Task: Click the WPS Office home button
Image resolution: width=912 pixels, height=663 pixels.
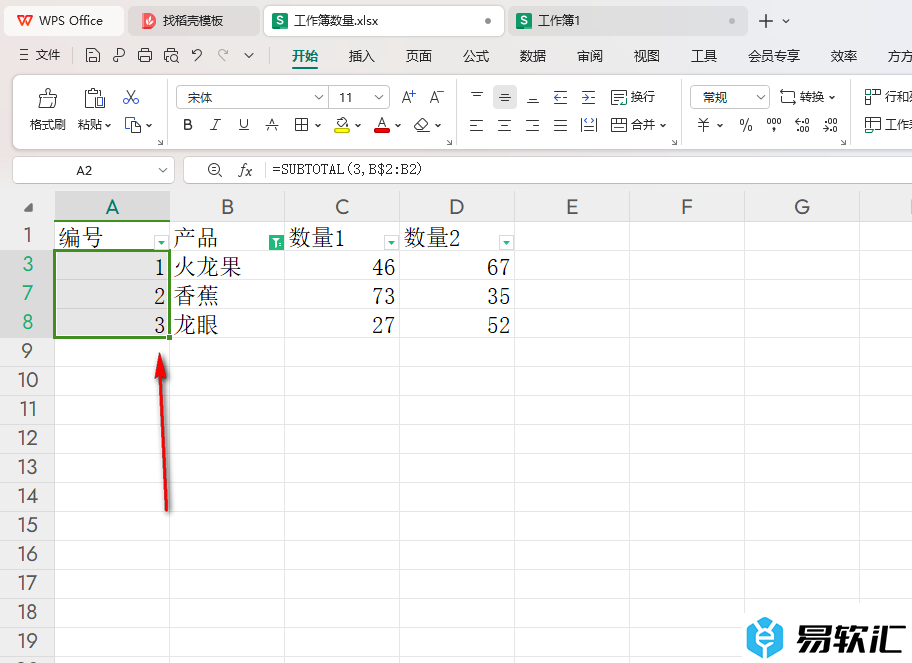Action: 64,21
